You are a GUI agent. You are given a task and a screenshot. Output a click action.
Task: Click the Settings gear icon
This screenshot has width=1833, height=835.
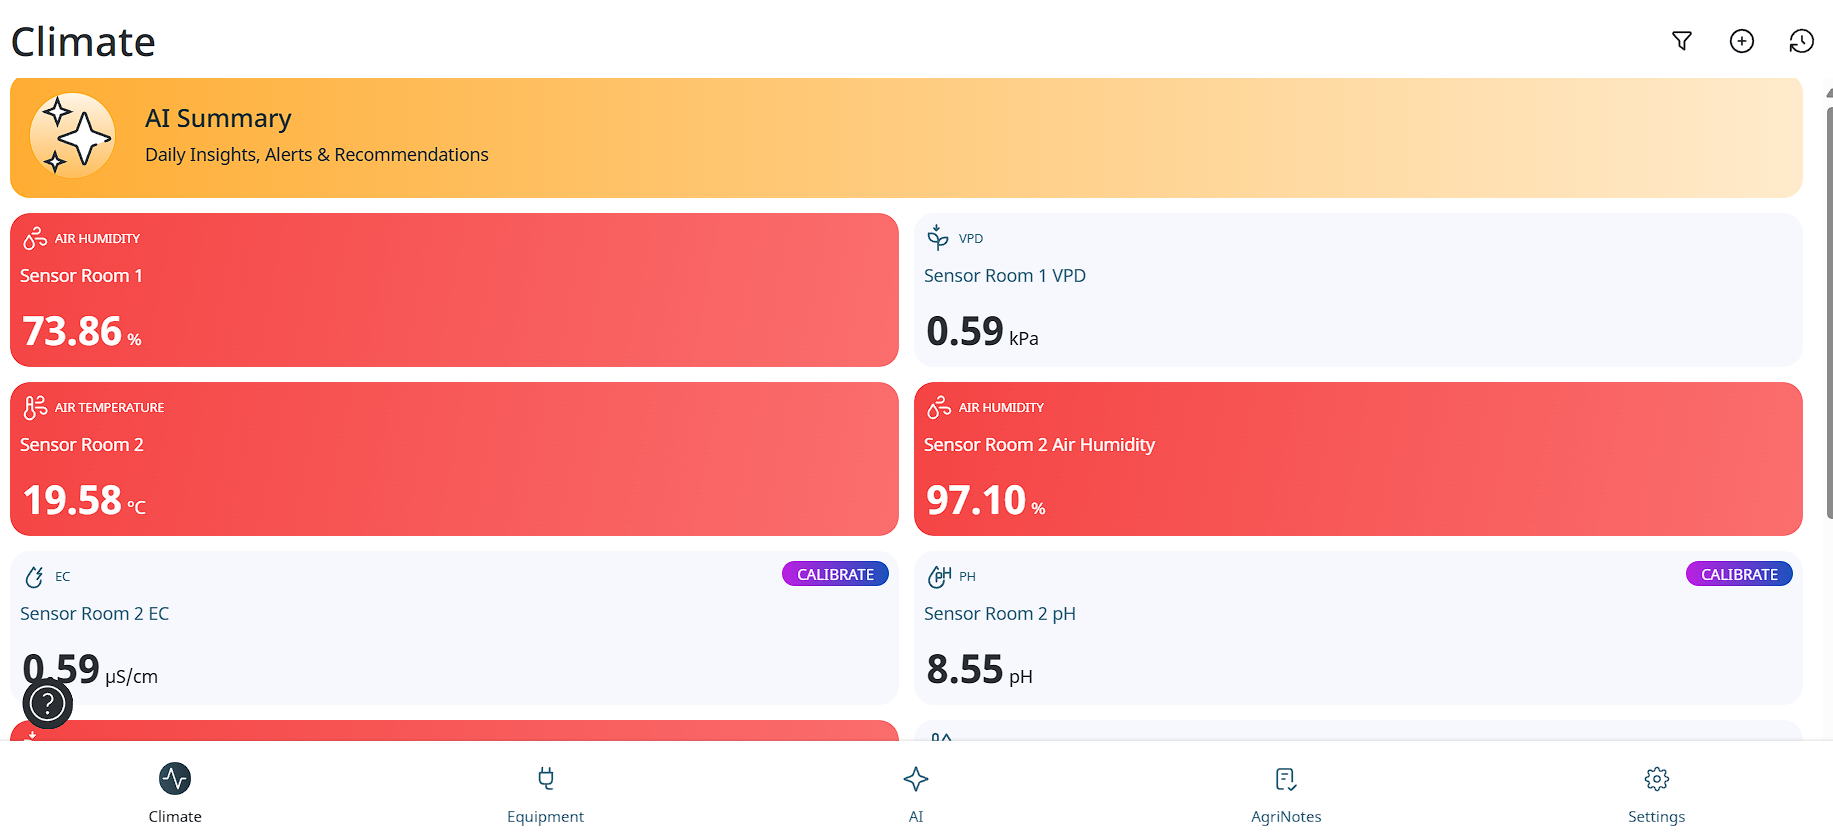click(1656, 778)
